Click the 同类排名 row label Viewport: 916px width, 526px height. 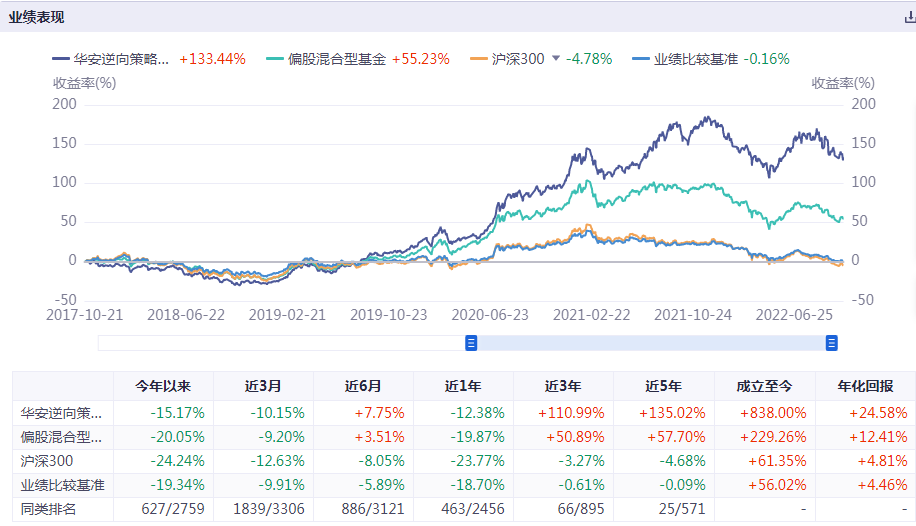coord(48,510)
